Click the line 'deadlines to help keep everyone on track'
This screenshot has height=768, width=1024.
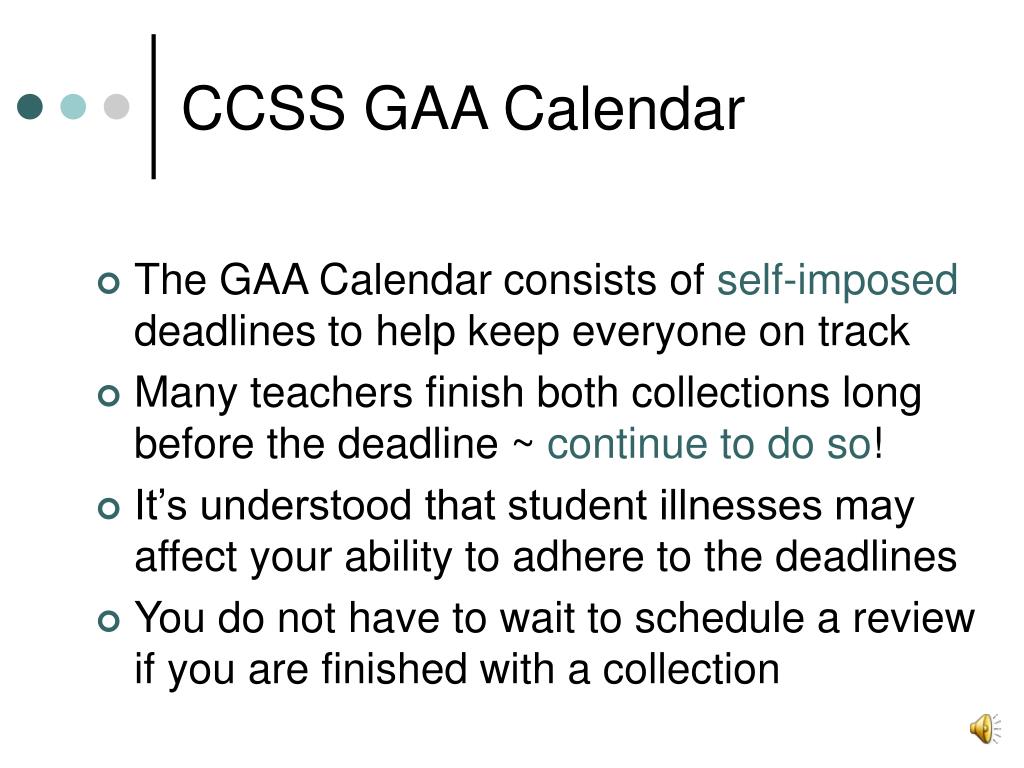(x=521, y=332)
